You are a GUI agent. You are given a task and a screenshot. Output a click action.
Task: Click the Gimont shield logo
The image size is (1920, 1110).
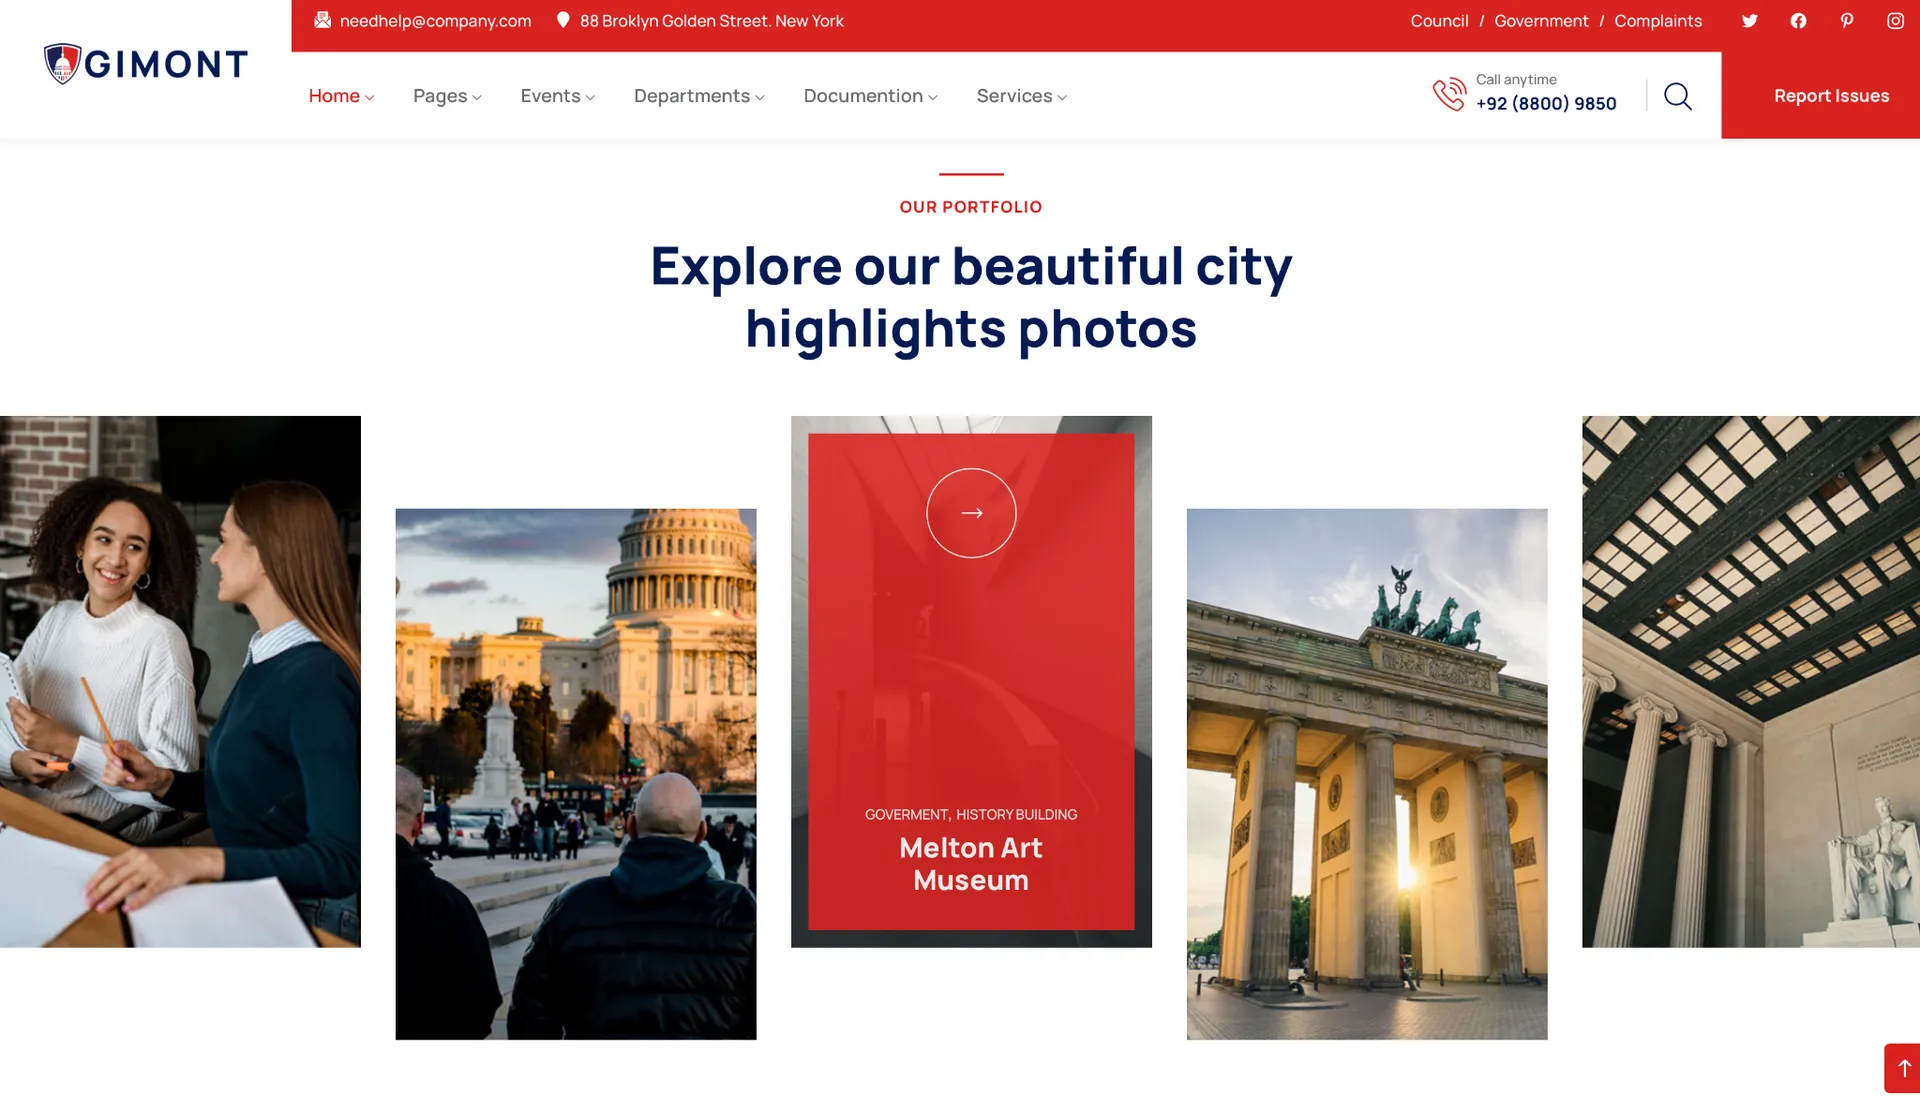pyautogui.click(x=62, y=64)
